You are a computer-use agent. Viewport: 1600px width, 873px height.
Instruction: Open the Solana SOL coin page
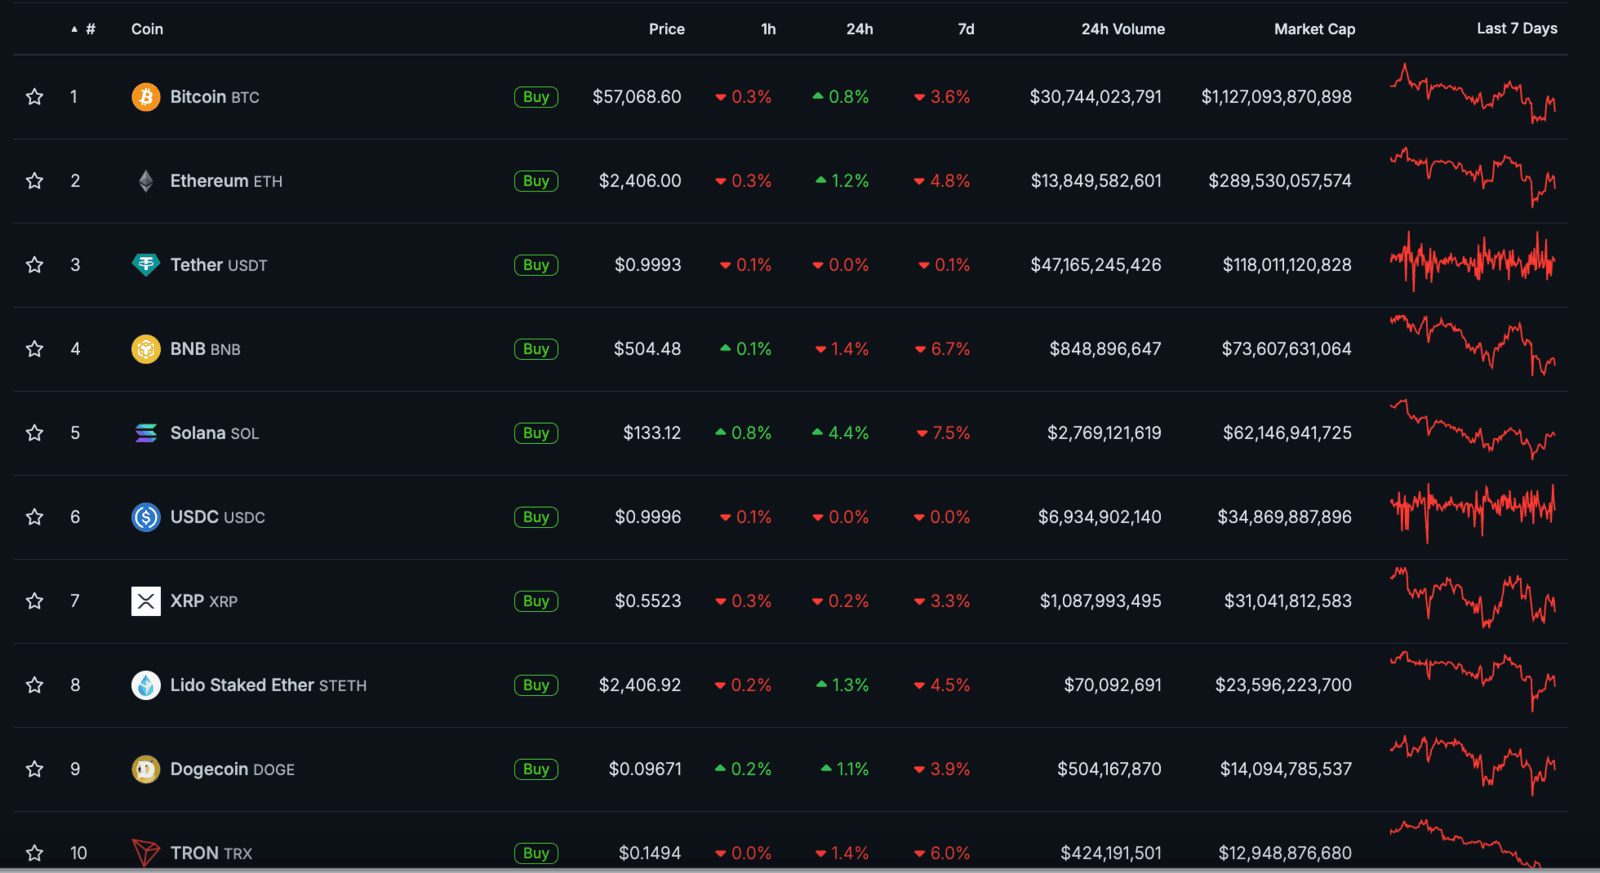tap(214, 433)
